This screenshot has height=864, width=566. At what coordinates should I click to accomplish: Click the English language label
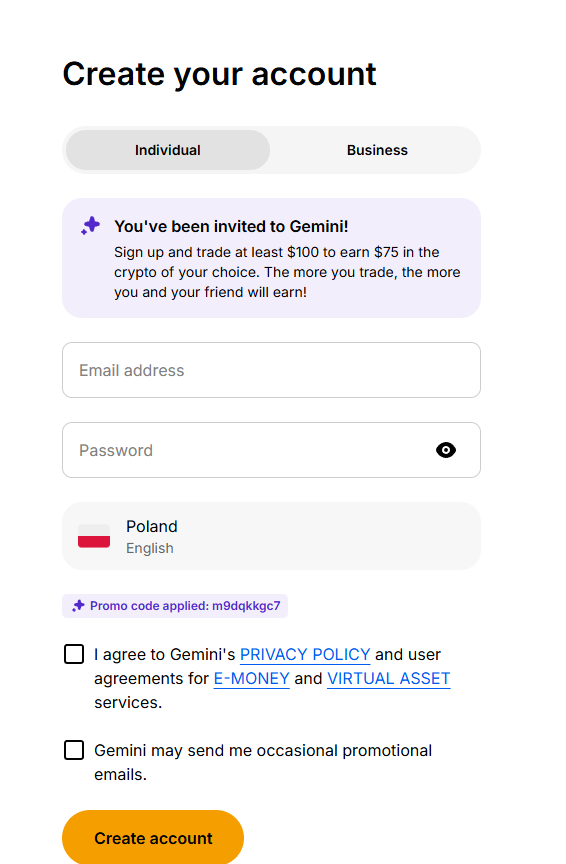[150, 548]
